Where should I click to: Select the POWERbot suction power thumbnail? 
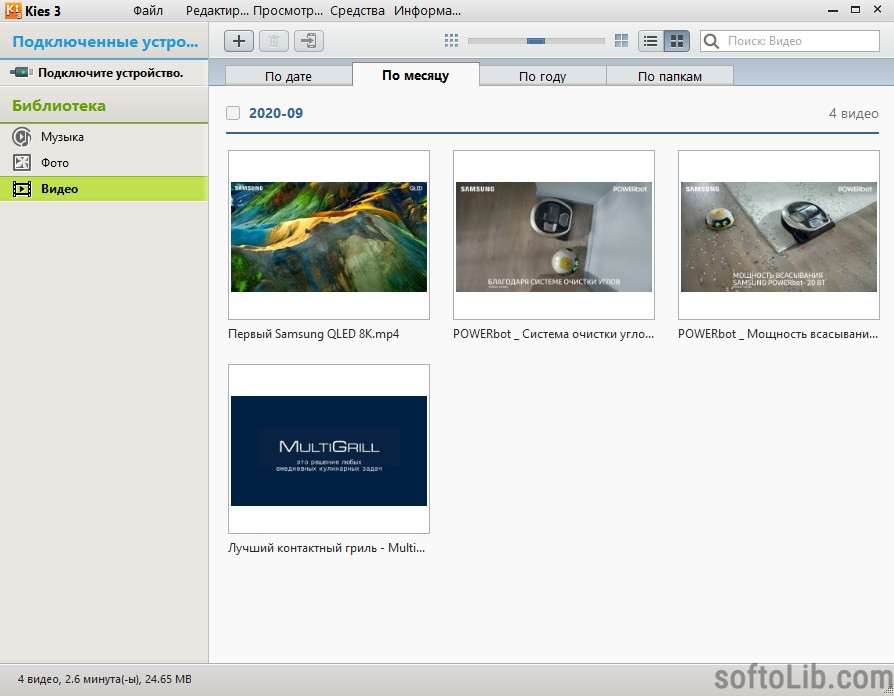pyautogui.click(x=779, y=235)
